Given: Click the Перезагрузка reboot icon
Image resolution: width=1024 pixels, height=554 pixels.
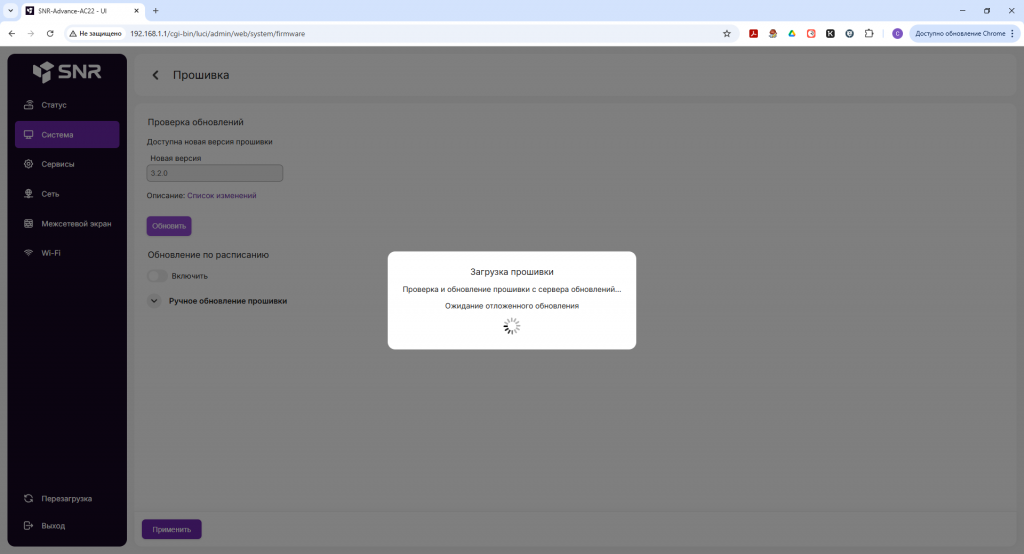Looking at the screenshot, I should [28, 498].
